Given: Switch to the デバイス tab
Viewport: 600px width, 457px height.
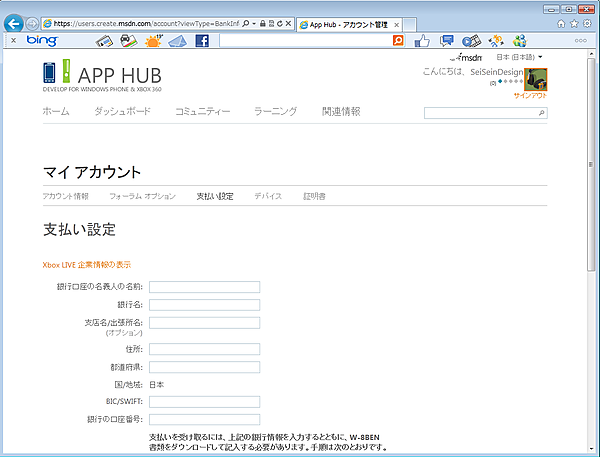Looking at the screenshot, I should (x=268, y=196).
